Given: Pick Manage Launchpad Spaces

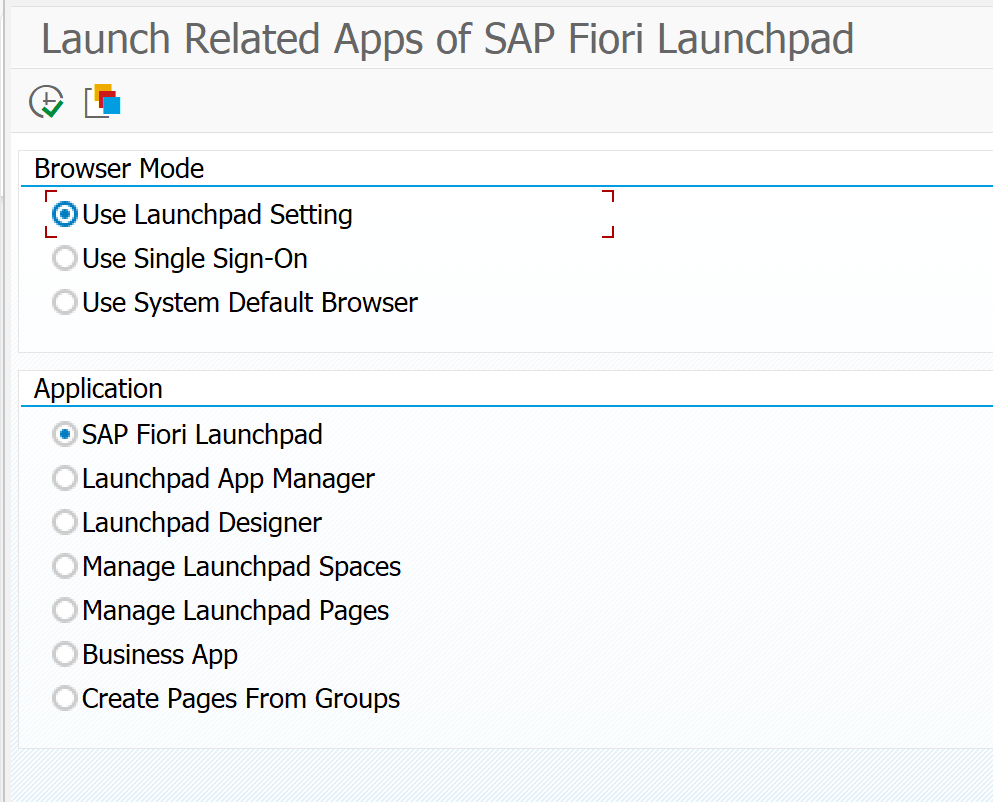Looking at the screenshot, I should pos(63,566).
